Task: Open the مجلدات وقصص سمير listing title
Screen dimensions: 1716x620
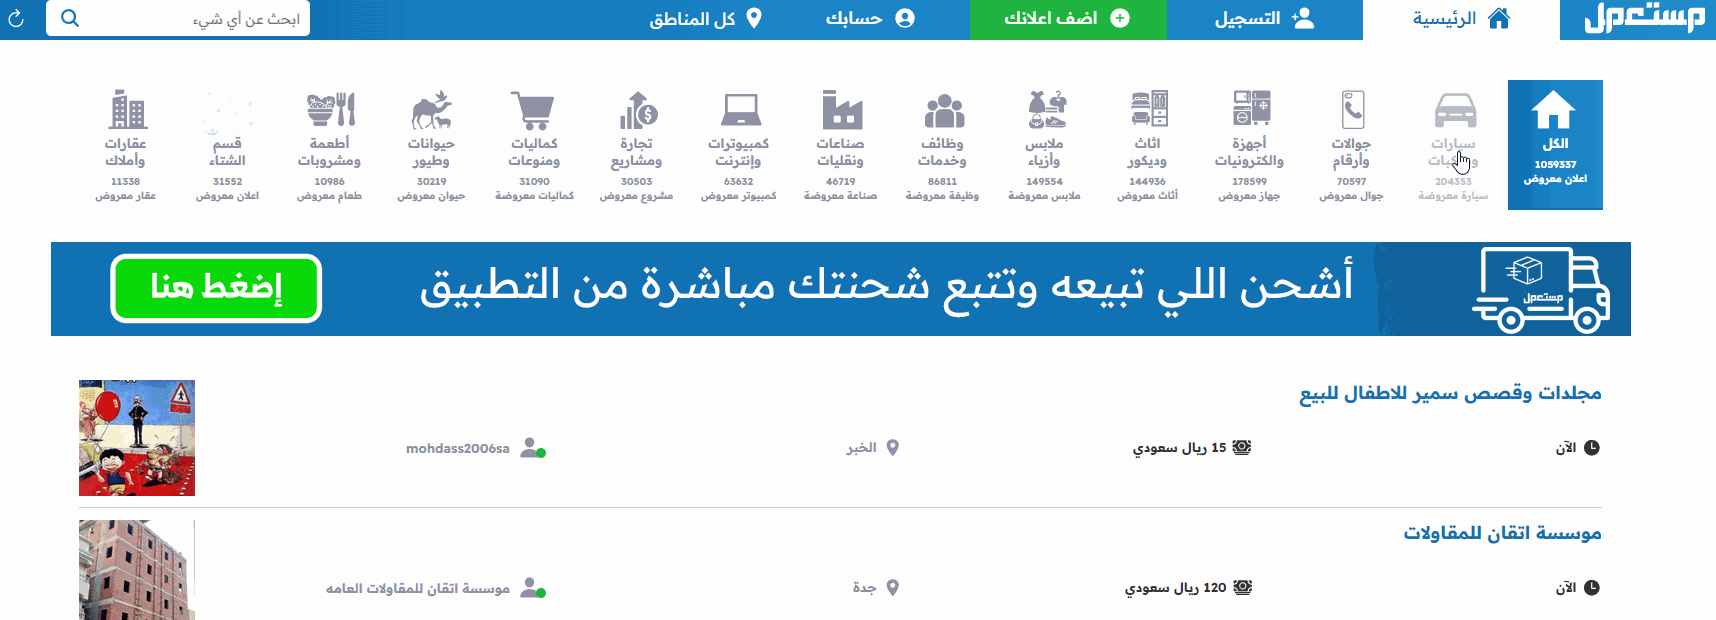Action: 1450,393
